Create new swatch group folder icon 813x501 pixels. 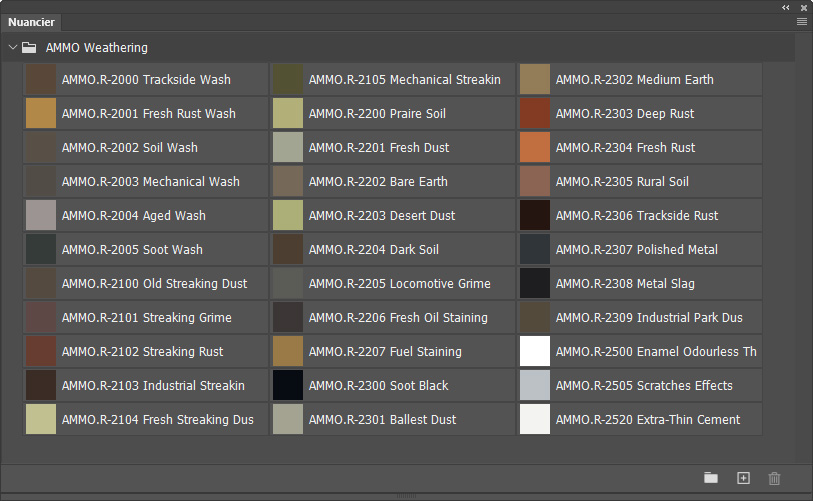(x=711, y=478)
